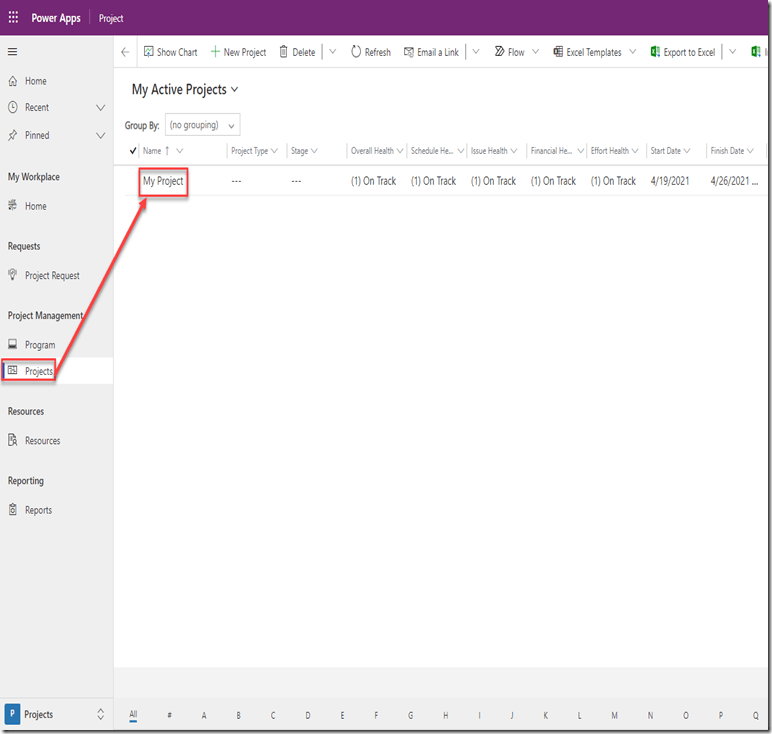Open the Group By dropdown
This screenshot has height=734, width=772.
point(203,125)
